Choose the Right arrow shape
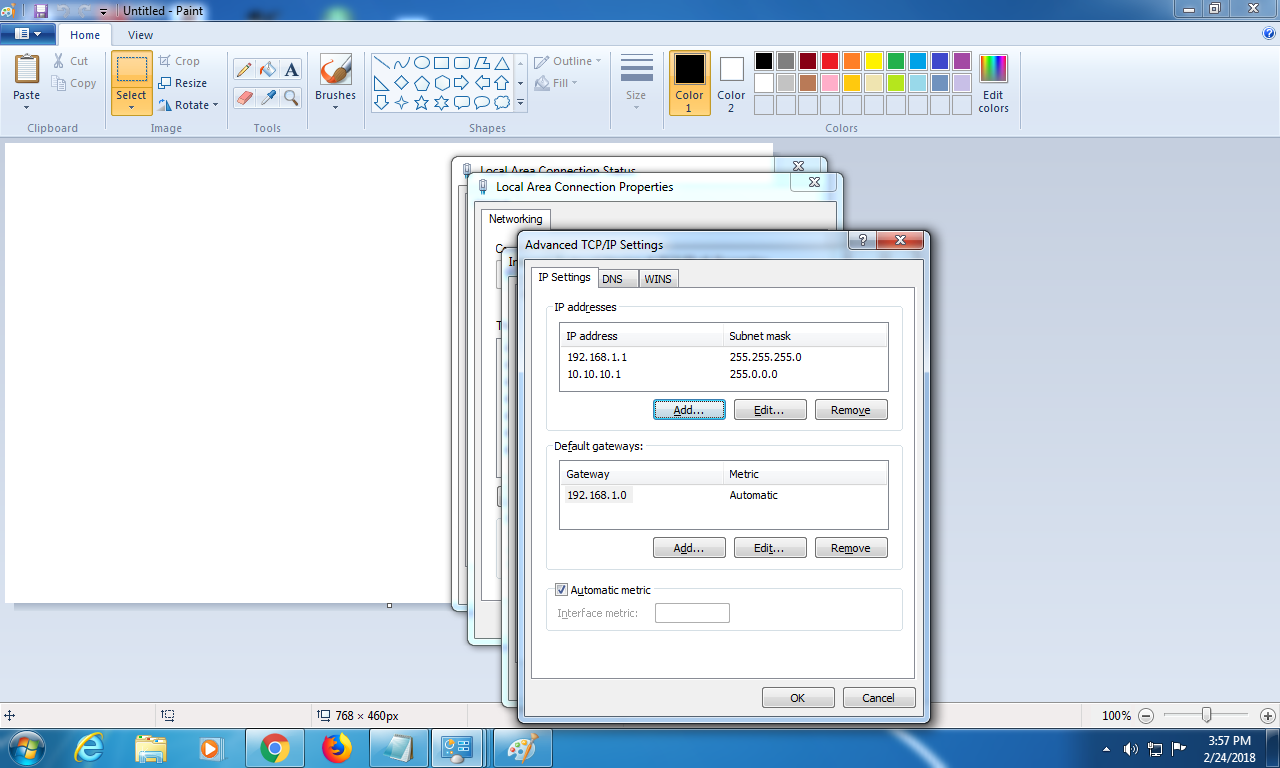The height and width of the screenshot is (768, 1280). pyautogui.click(x=461, y=82)
